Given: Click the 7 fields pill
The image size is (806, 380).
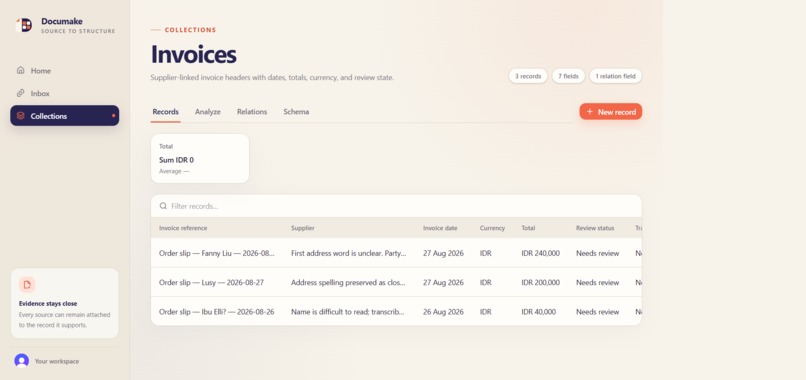Looking at the screenshot, I should pyautogui.click(x=569, y=76).
